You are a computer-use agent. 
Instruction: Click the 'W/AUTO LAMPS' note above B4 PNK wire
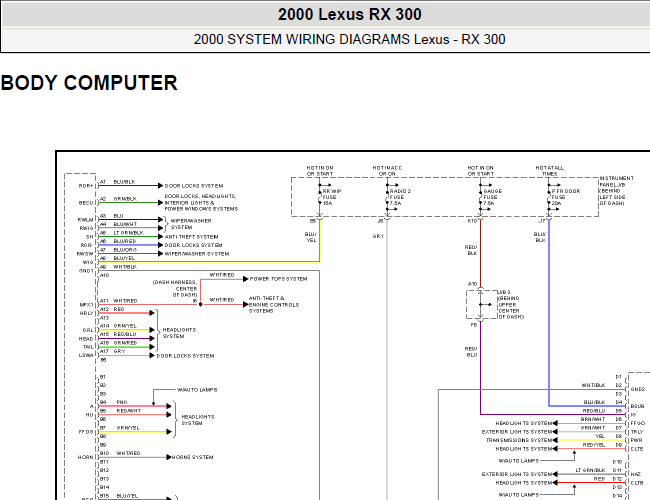(197, 390)
